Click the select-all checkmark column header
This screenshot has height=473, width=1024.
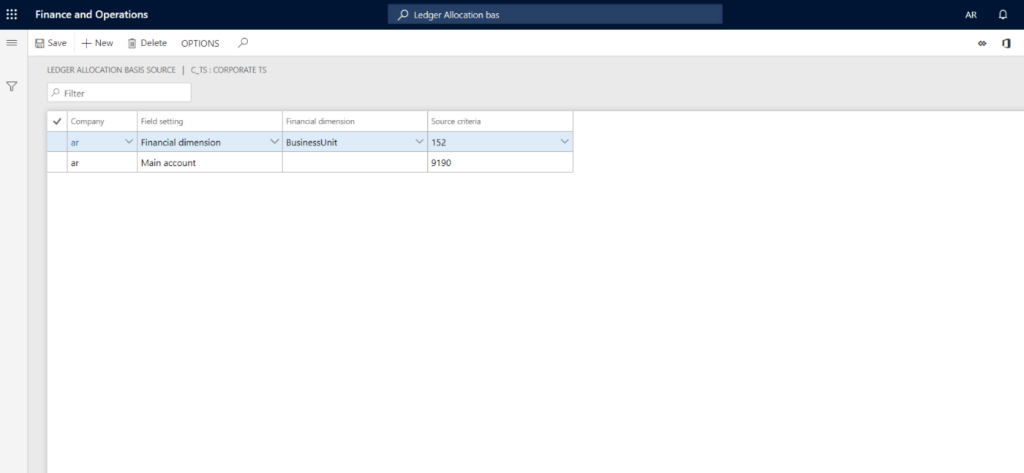pyautogui.click(x=57, y=121)
